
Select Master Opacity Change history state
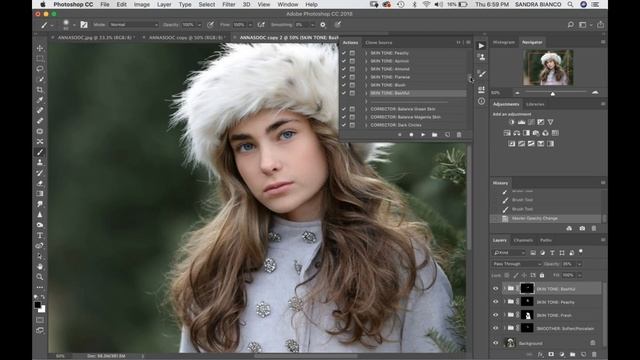(546, 218)
